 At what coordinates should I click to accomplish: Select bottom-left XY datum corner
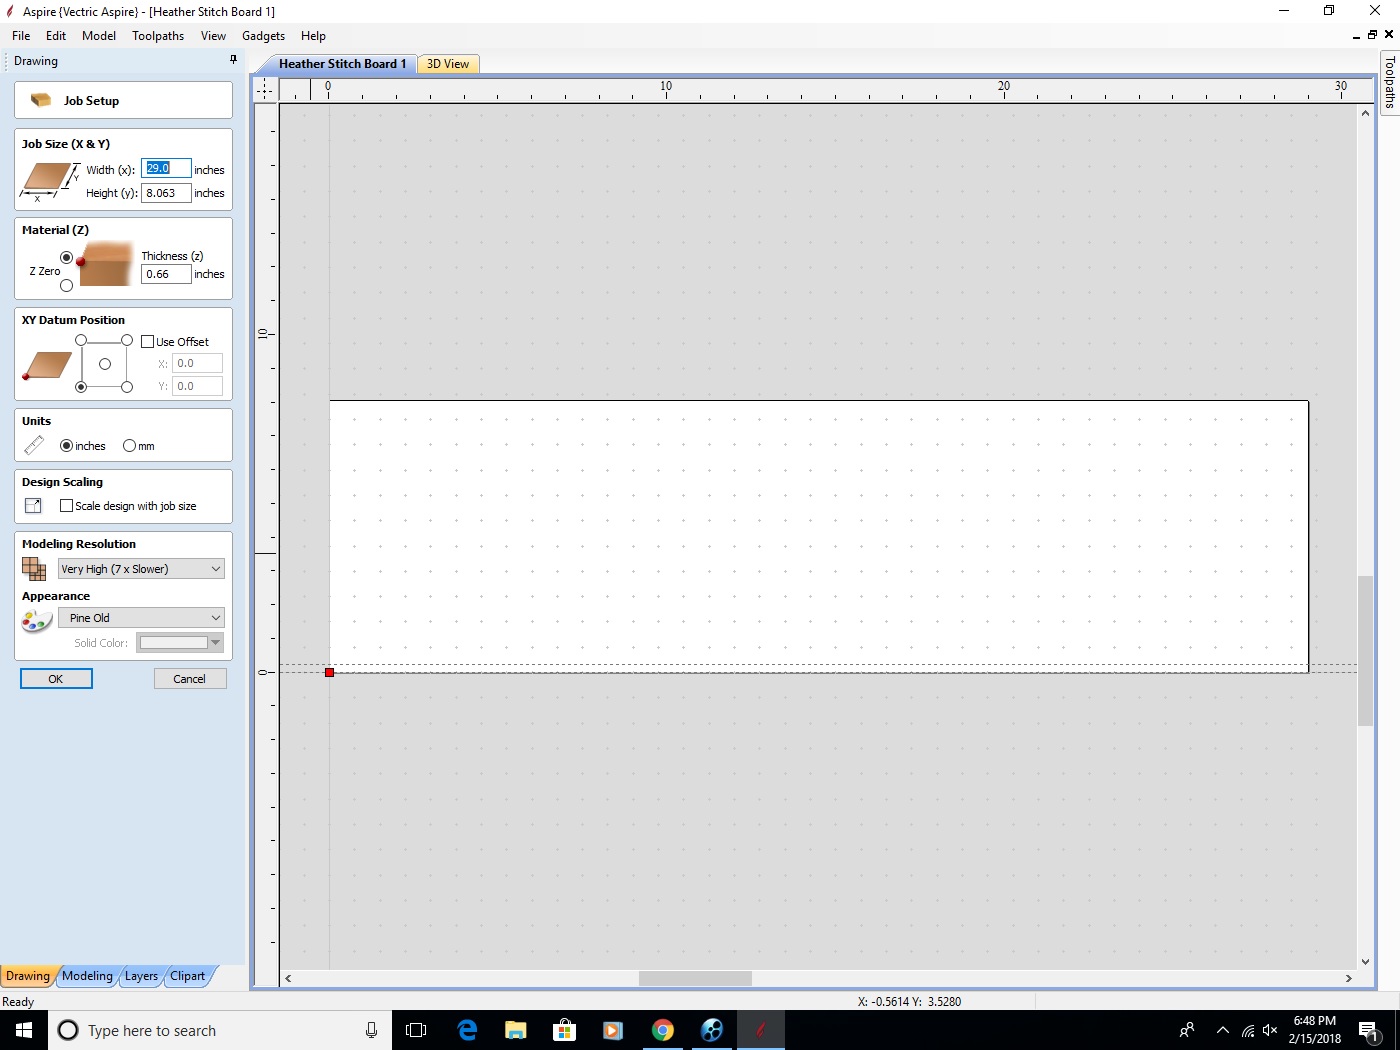[81, 387]
